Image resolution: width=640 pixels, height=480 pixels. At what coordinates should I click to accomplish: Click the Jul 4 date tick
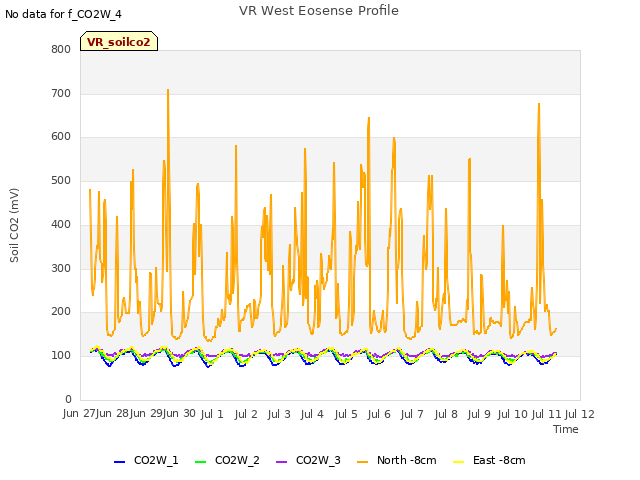[x=312, y=414]
